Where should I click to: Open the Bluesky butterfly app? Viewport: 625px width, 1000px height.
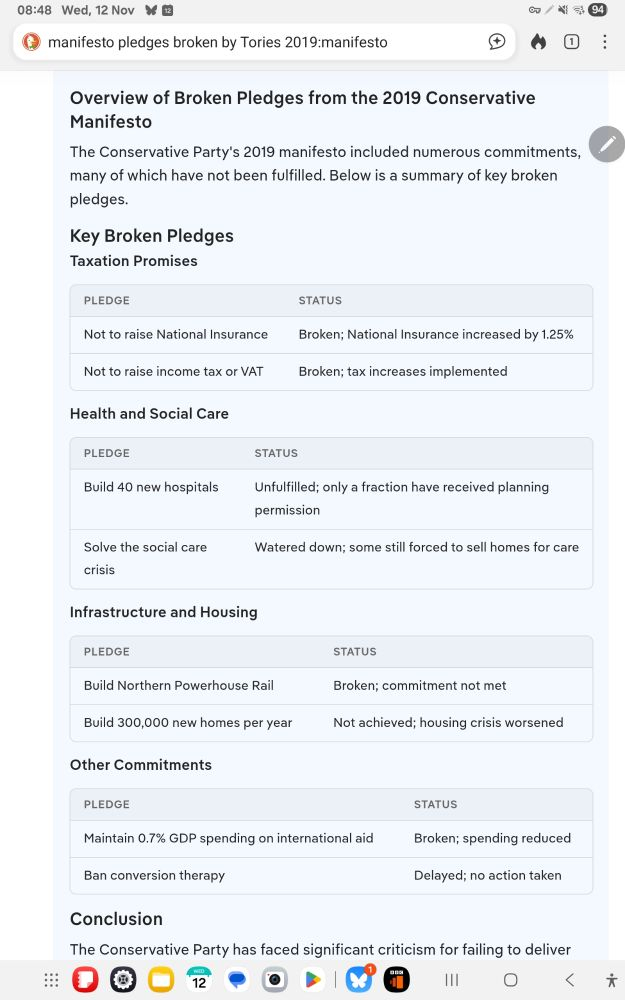click(359, 980)
